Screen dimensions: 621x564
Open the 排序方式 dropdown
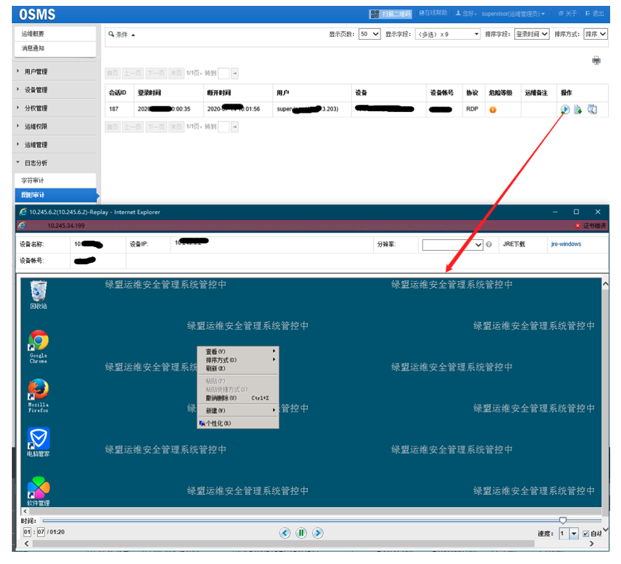click(595, 34)
